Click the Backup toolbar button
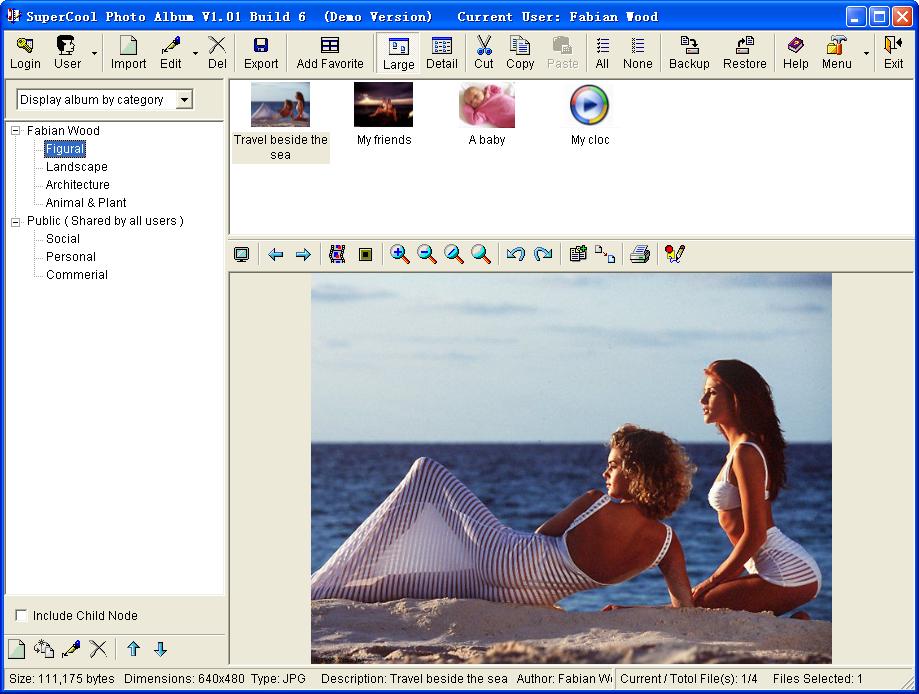The image size is (919, 694). [x=689, y=53]
